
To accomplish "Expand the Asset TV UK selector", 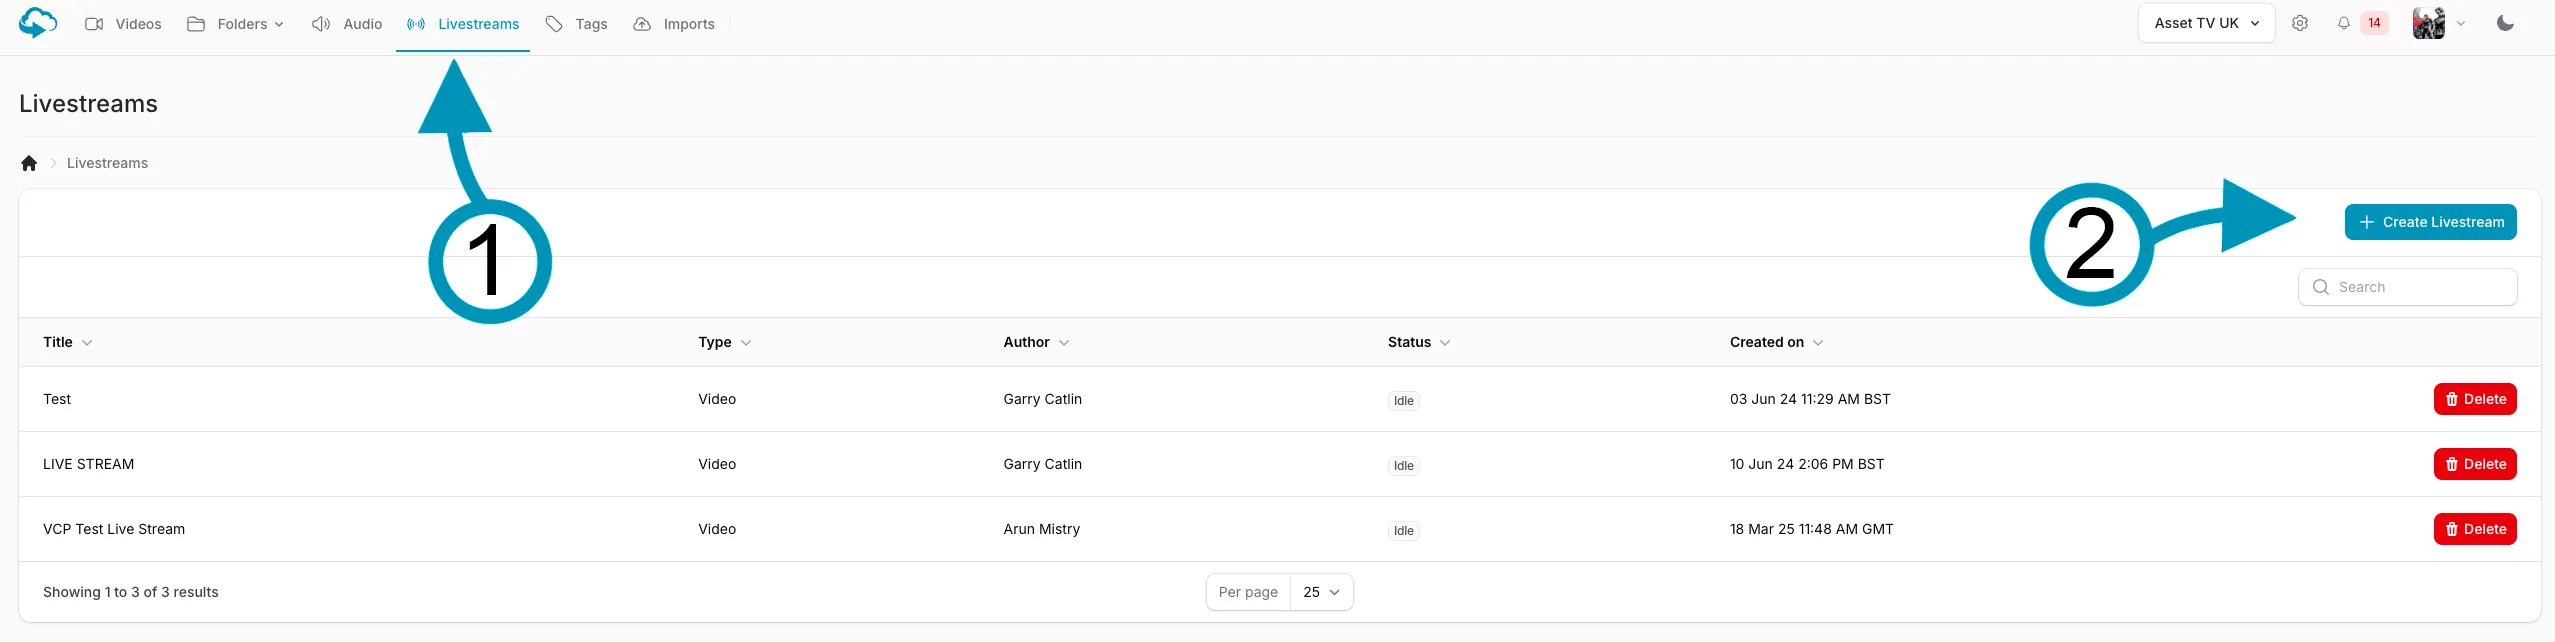I will [x=2206, y=23].
